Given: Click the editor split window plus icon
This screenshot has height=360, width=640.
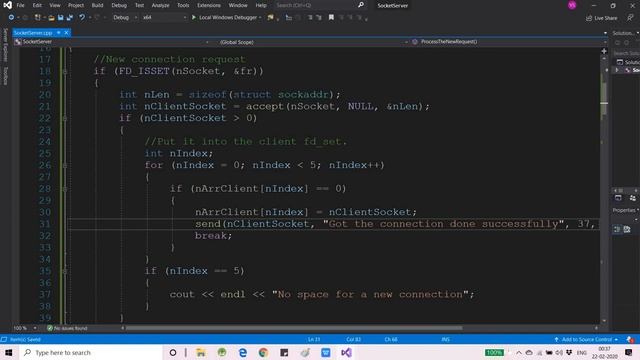Looking at the screenshot, I should pyautogui.click(x=604, y=51).
